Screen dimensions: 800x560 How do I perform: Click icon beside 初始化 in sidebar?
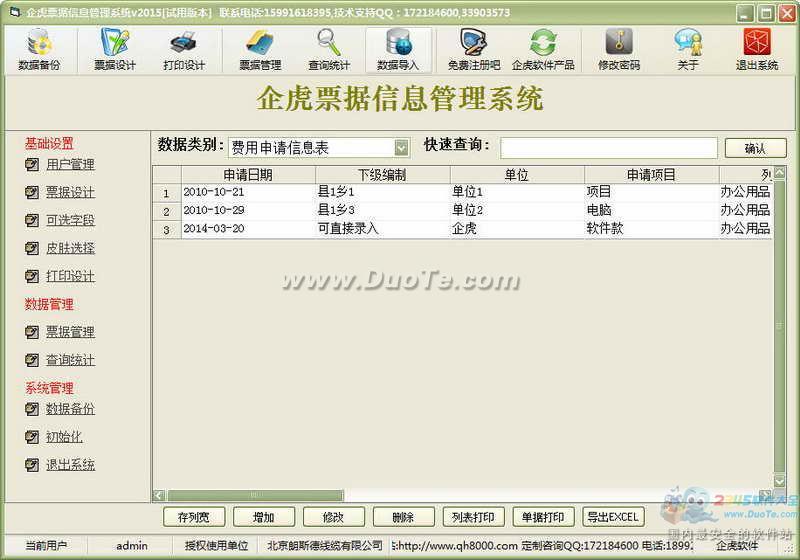(x=32, y=437)
